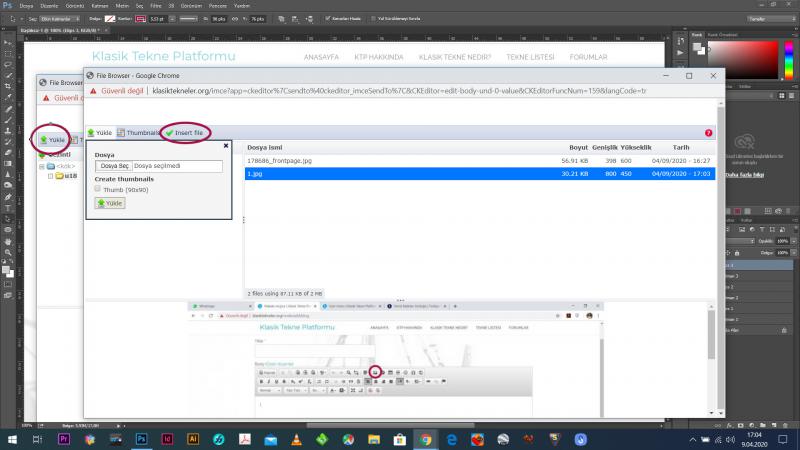The height and width of the screenshot is (450, 800).
Task: Select the Clone Stamp tool
Action: 8,131
